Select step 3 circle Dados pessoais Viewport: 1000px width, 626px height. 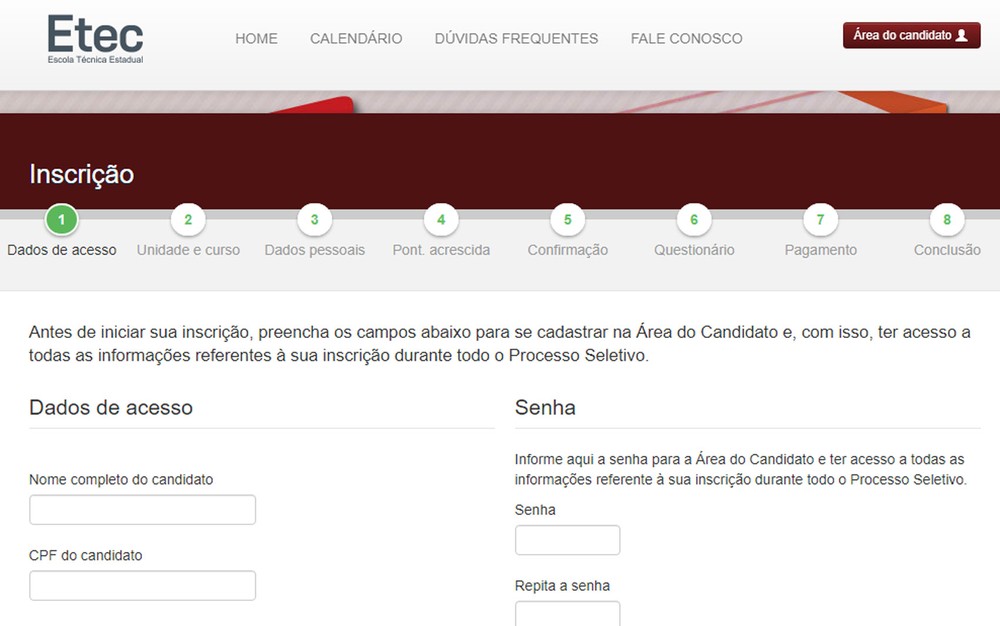point(314,220)
